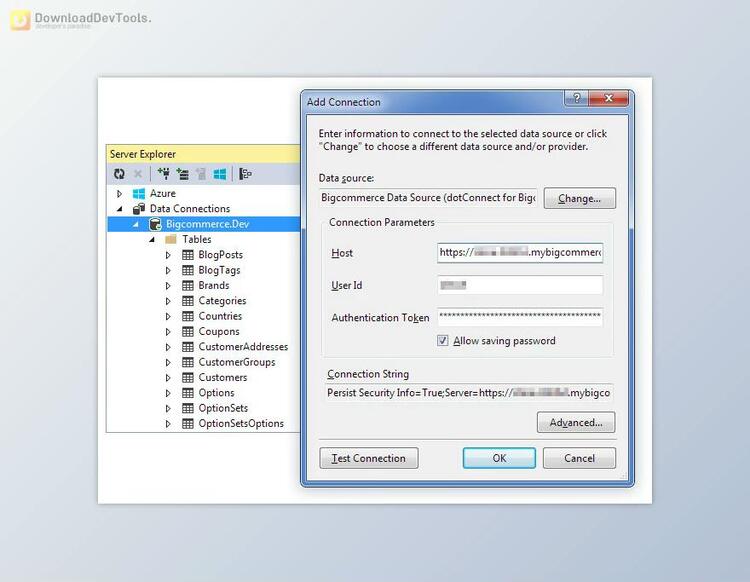Click inside the User Id field

point(520,285)
